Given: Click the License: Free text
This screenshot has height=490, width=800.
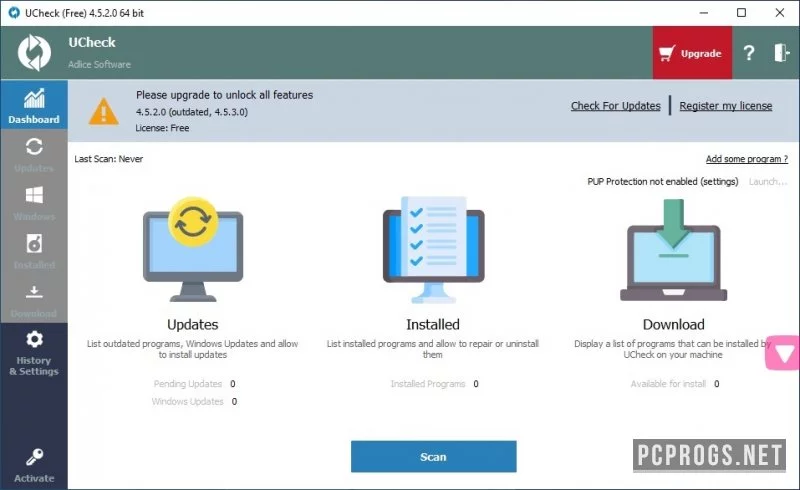Looking at the screenshot, I should point(162,128).
